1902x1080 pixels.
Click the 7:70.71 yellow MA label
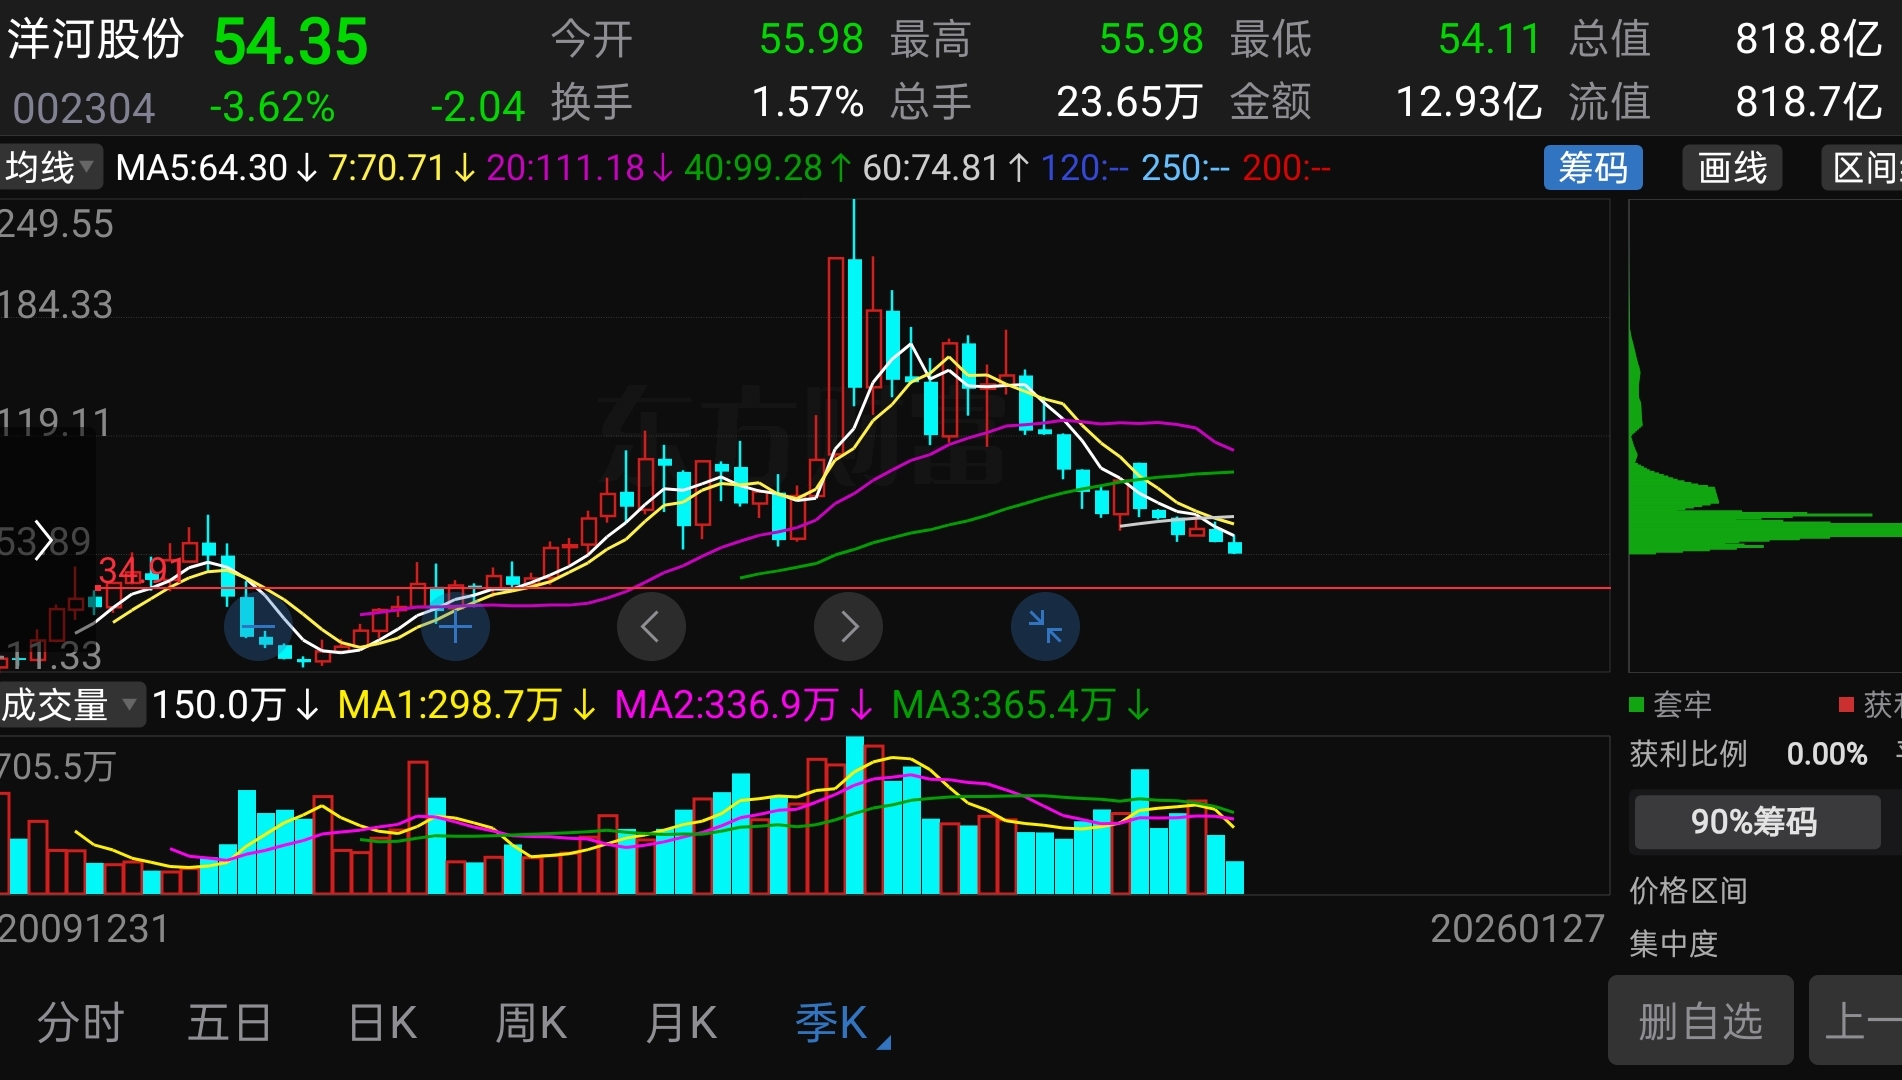click(401, 168)
